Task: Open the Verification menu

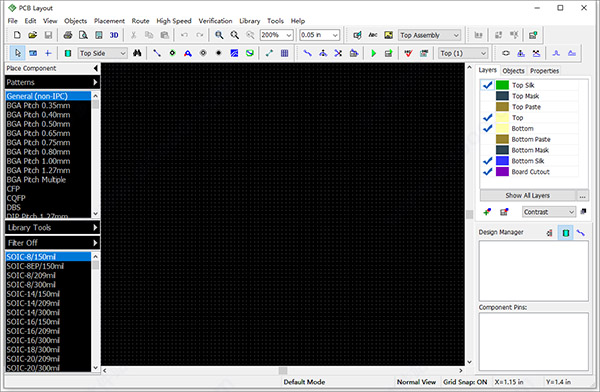Action: (x=215, y=21)
